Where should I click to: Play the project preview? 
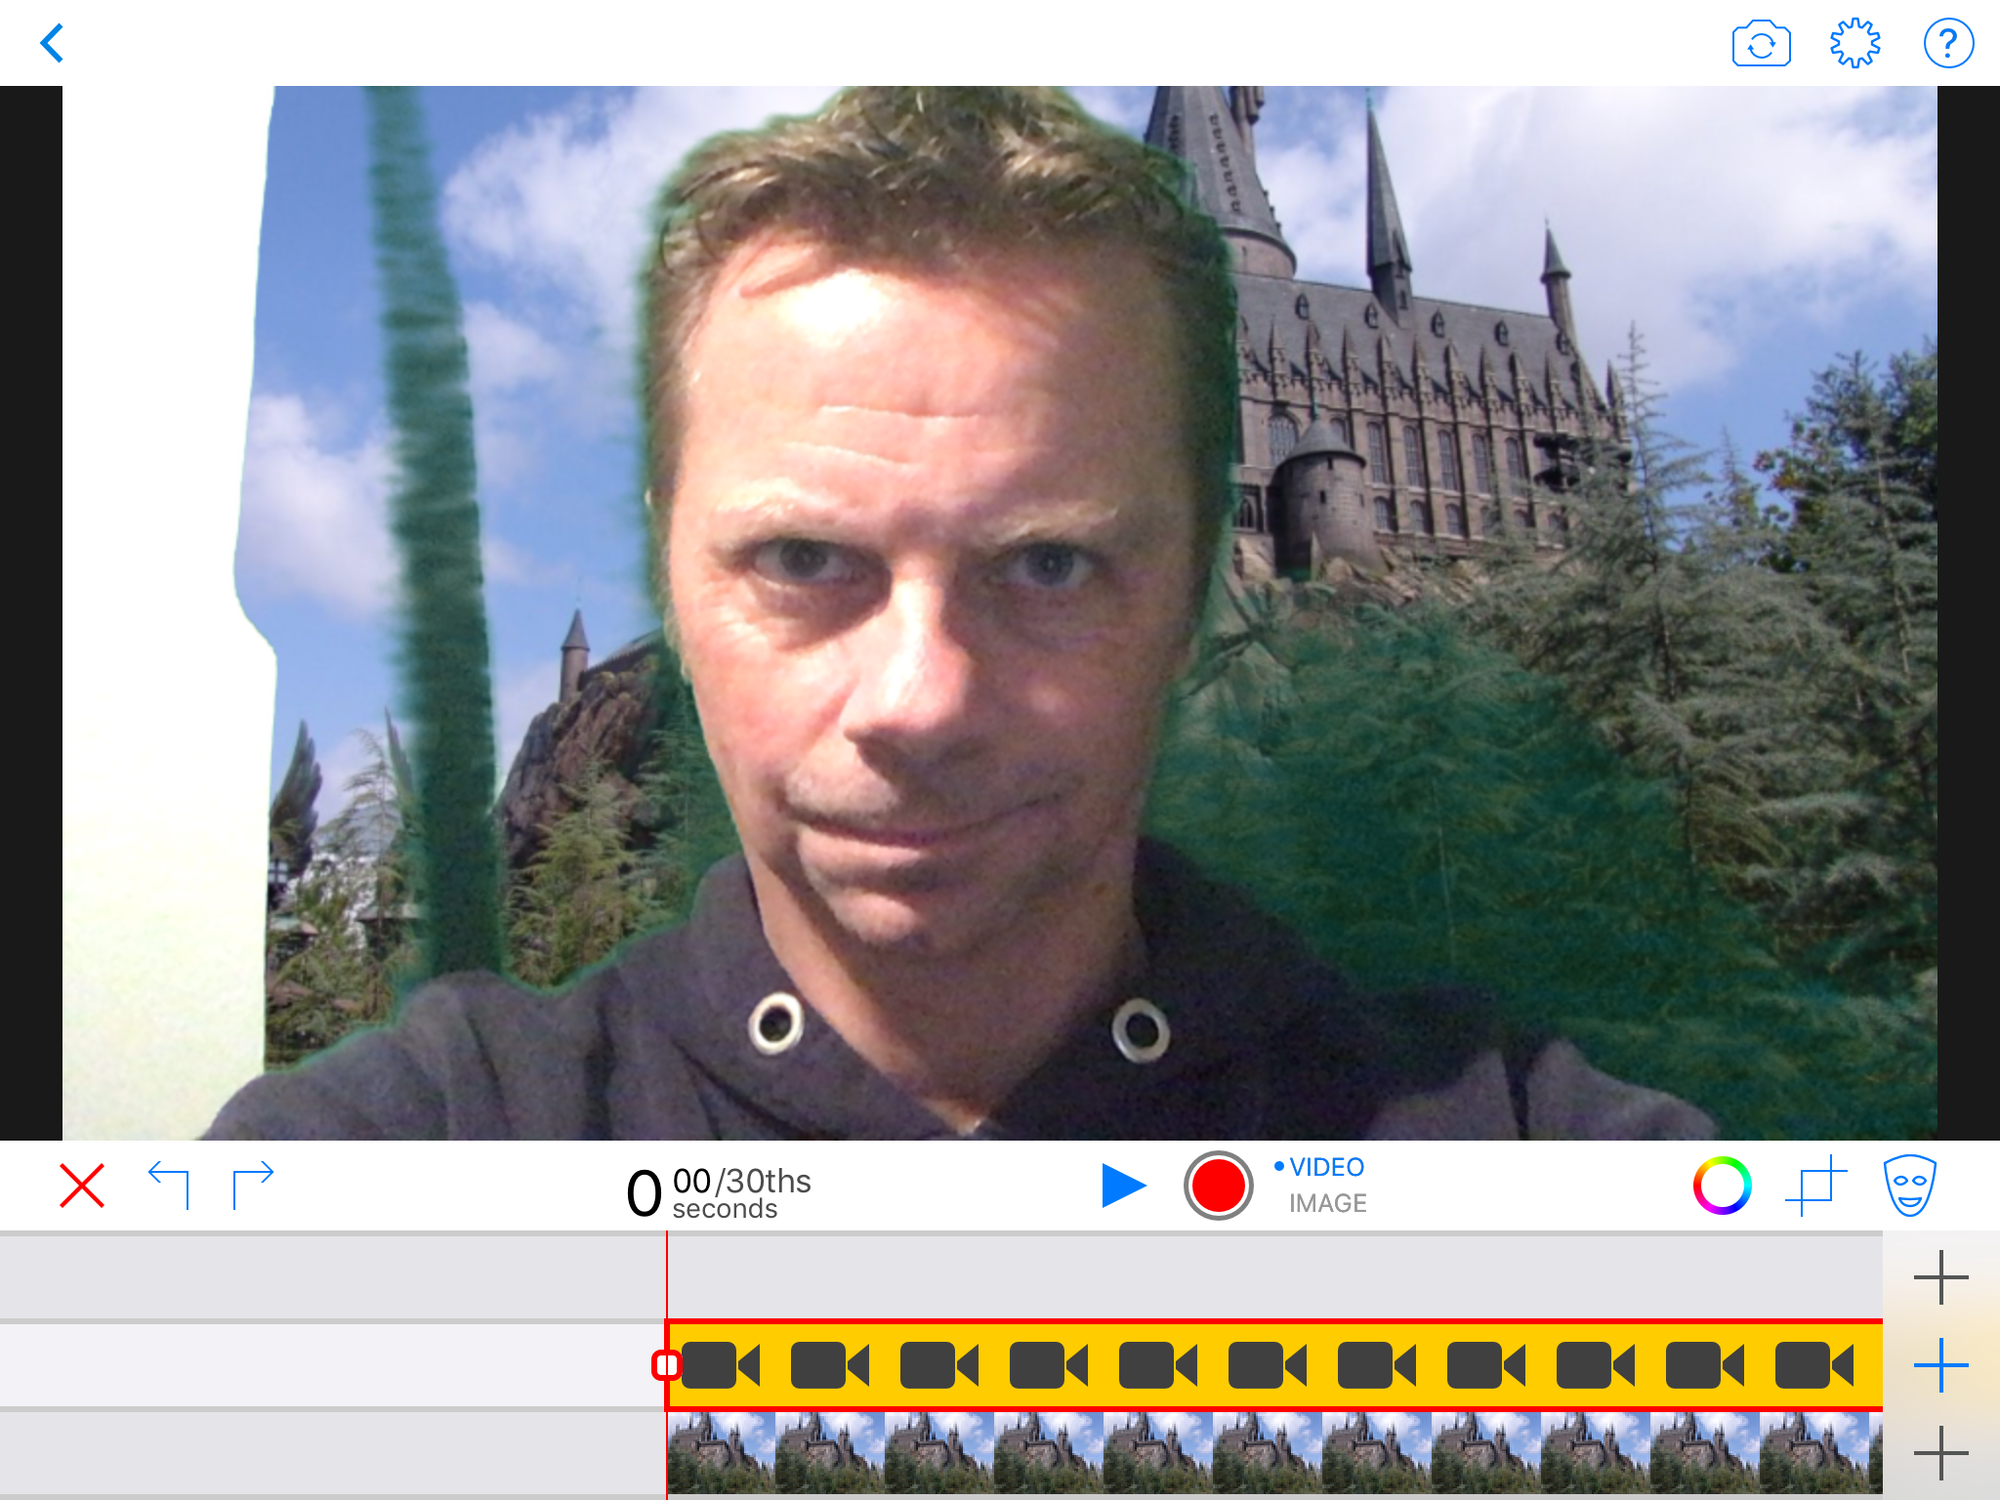tap(1123, 1186)
